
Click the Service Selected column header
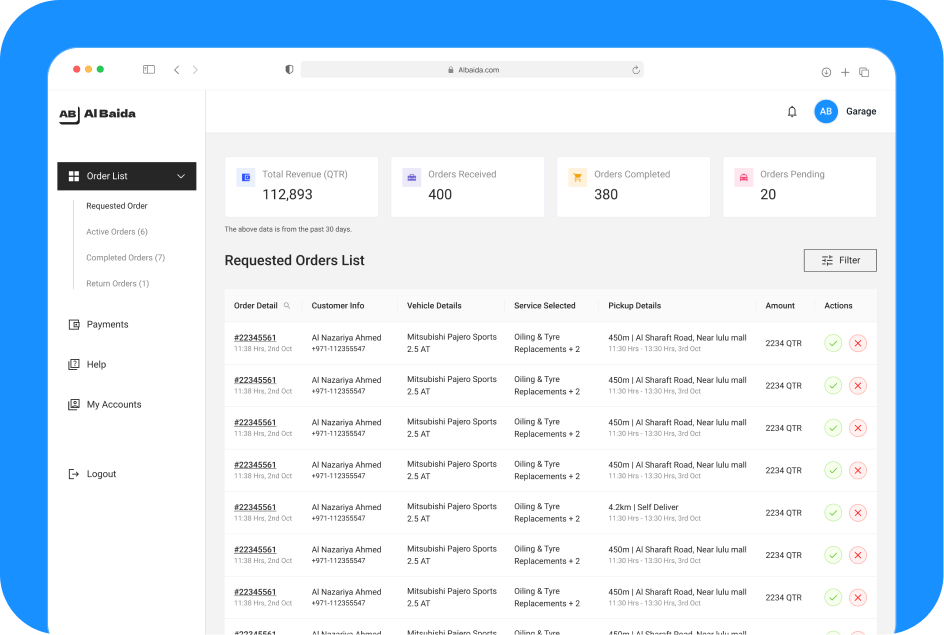coord(545,306)
